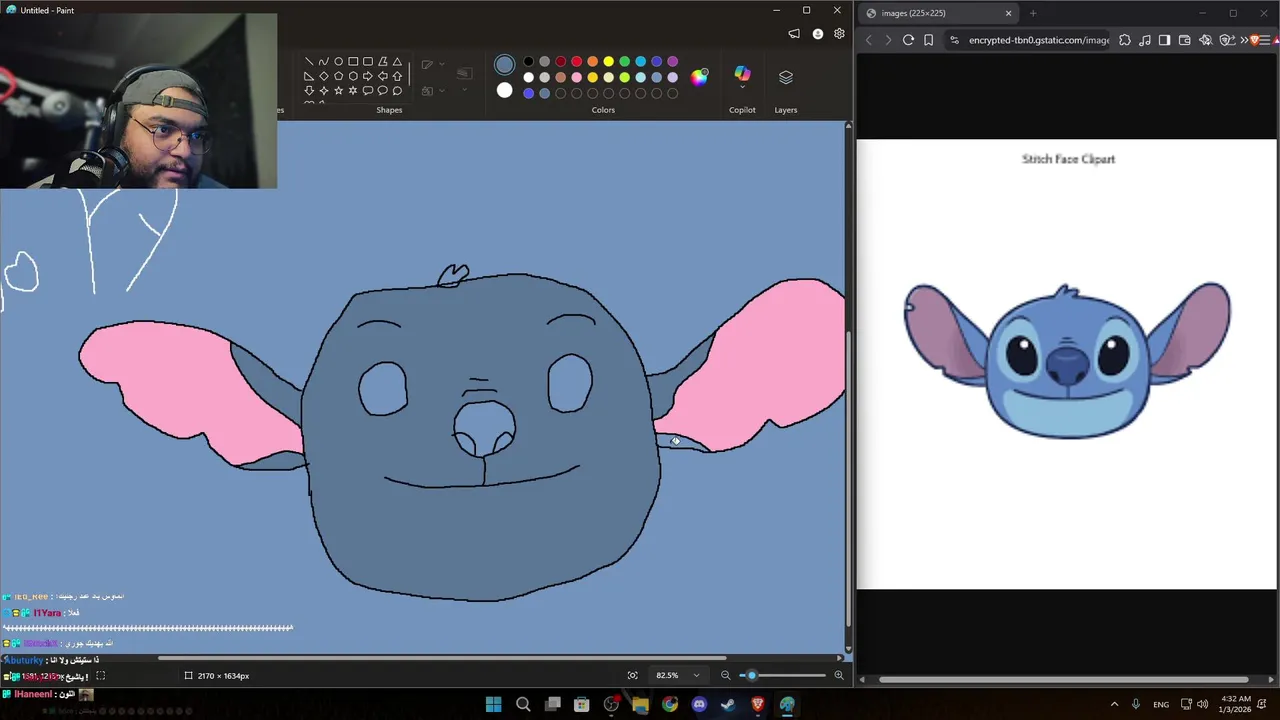Open the zoom percentage dropdown
Viewport: 1280px width, 720px height.
pyautogui.click(x=696, y=675)
